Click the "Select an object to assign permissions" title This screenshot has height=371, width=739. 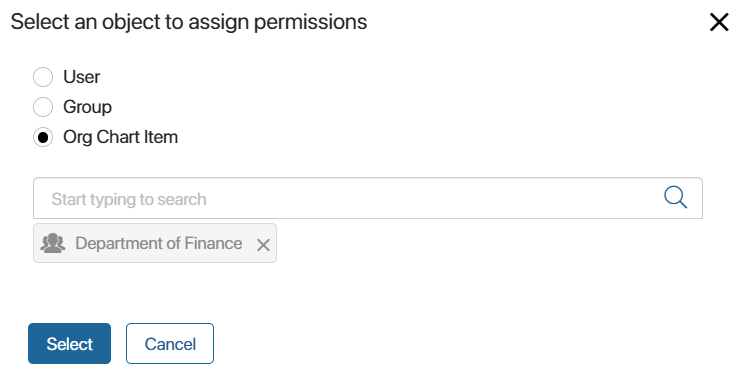click(x=189, y=22)
